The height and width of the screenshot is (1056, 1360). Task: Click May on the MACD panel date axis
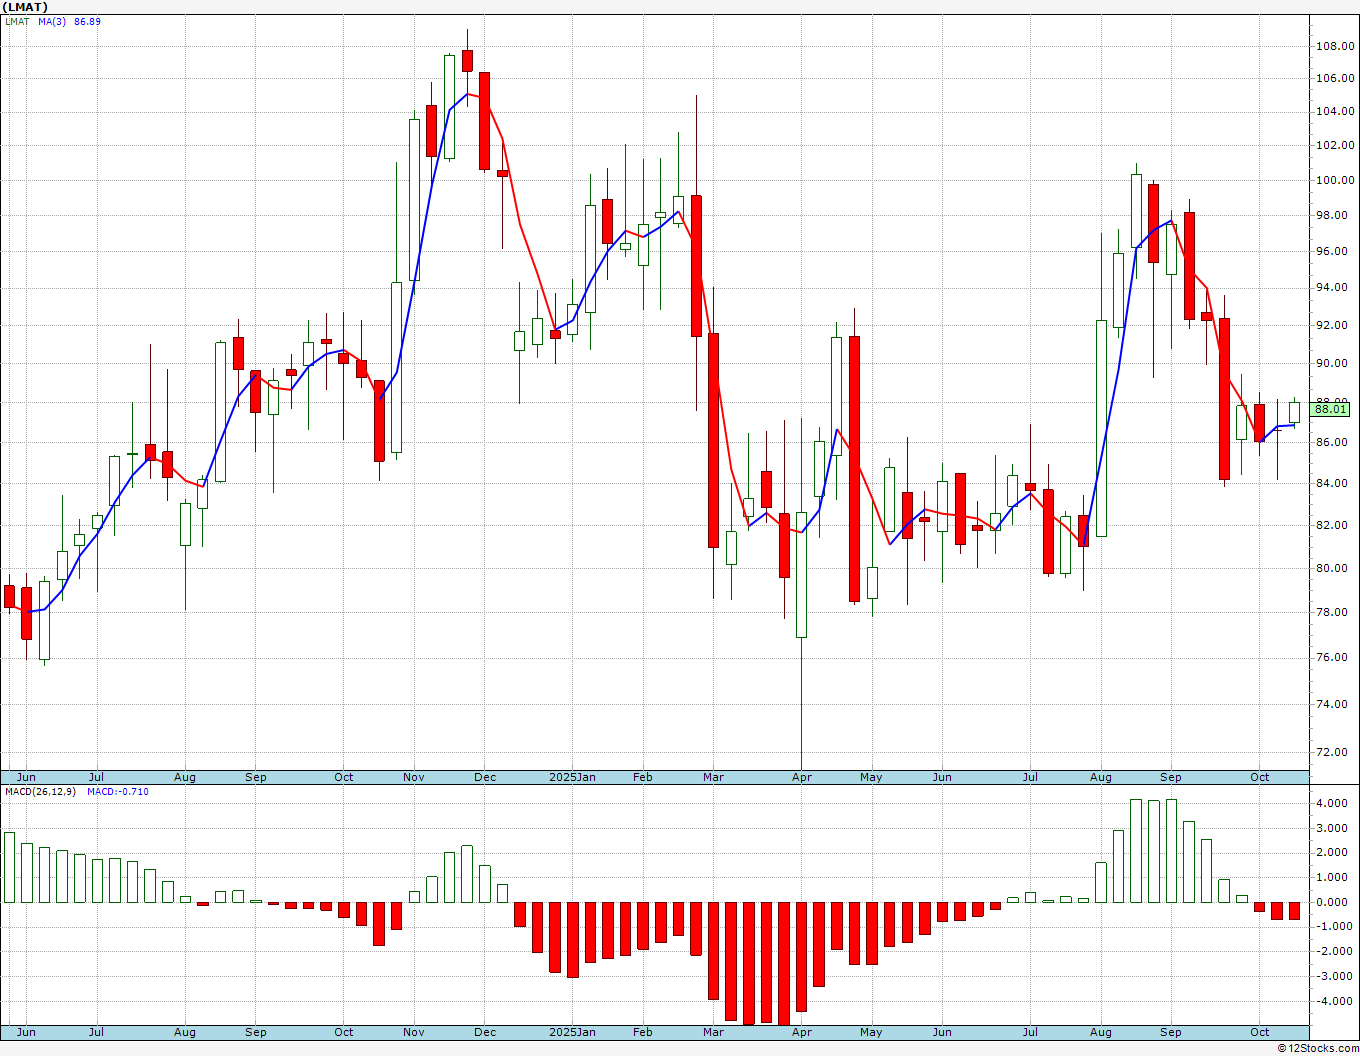871,1032
